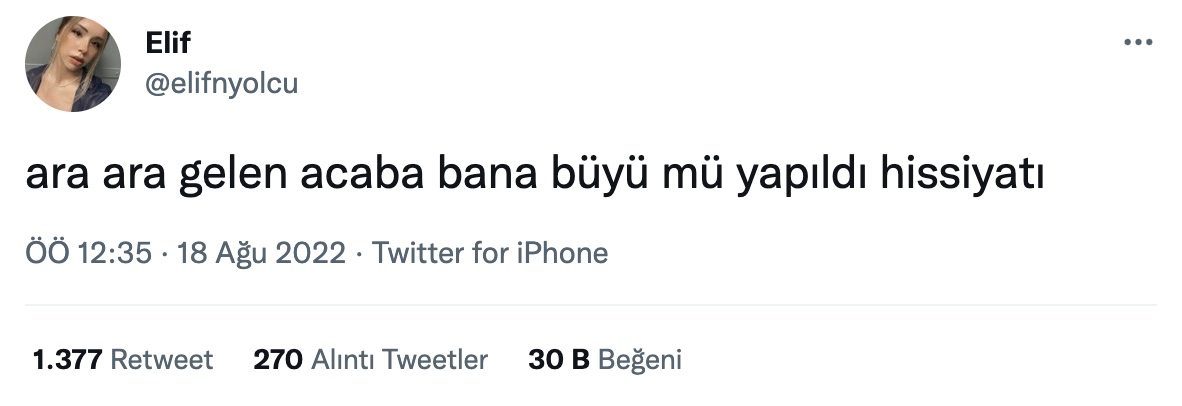Open the Beğeni likes label

[639, 360]
